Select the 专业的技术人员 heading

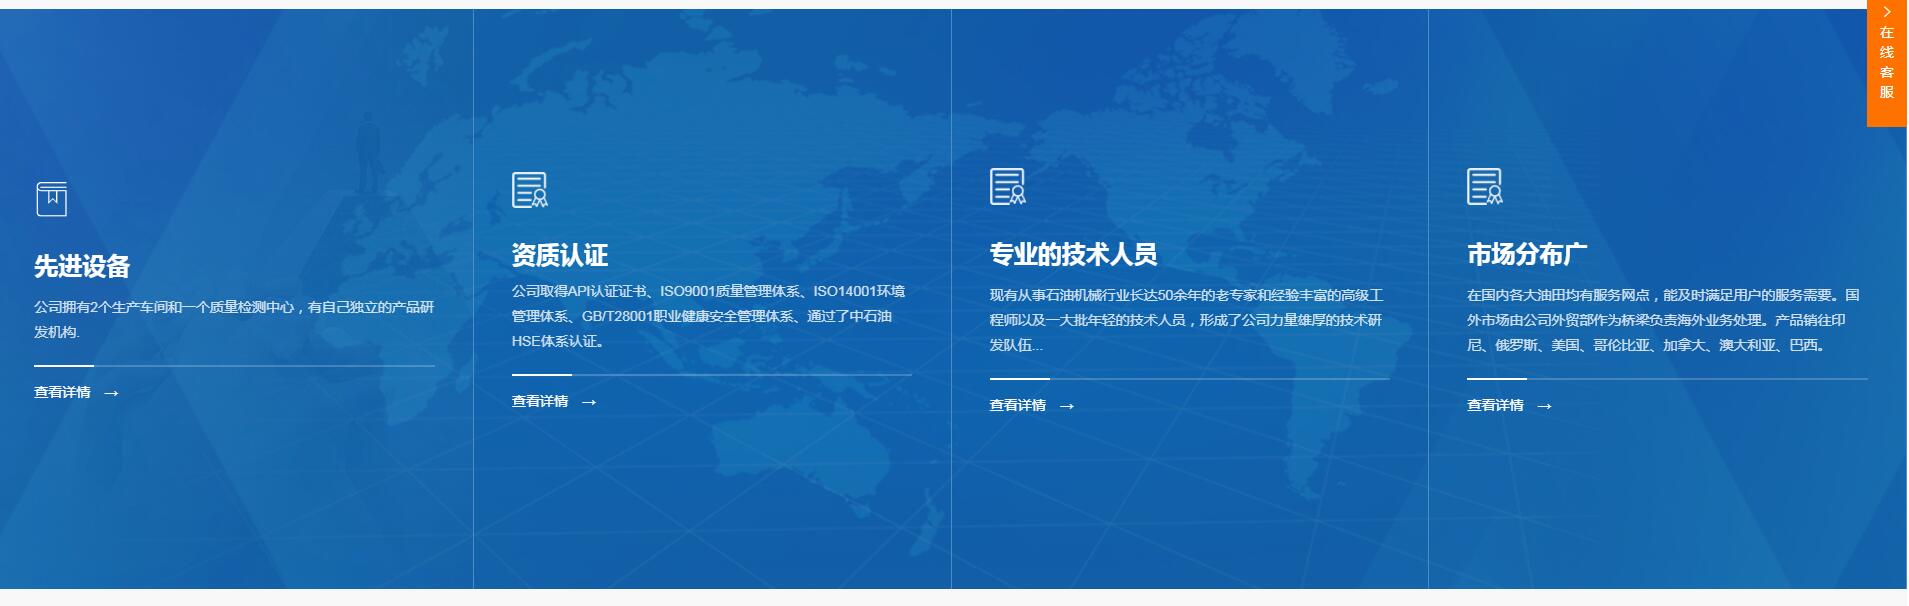click(1073, 255)
